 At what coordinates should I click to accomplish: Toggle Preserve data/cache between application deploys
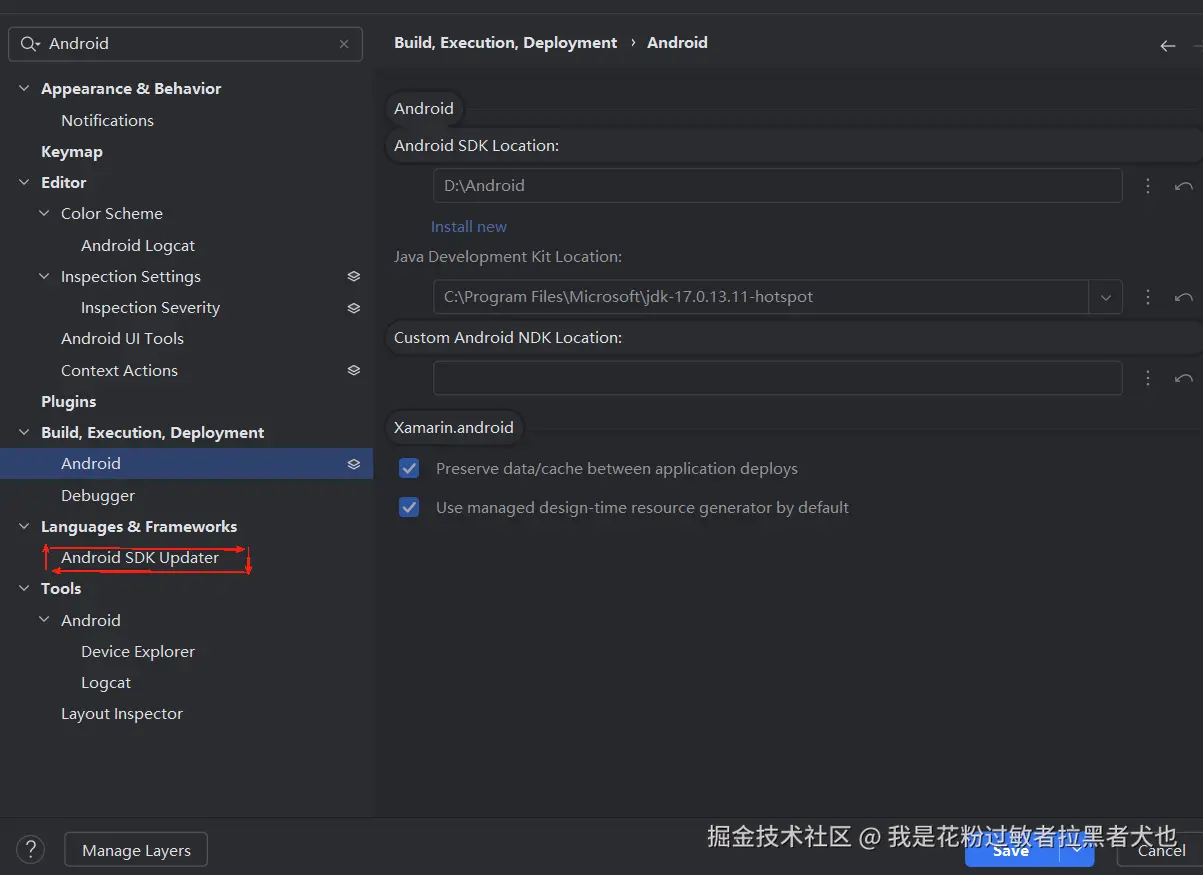coord(409,468)
